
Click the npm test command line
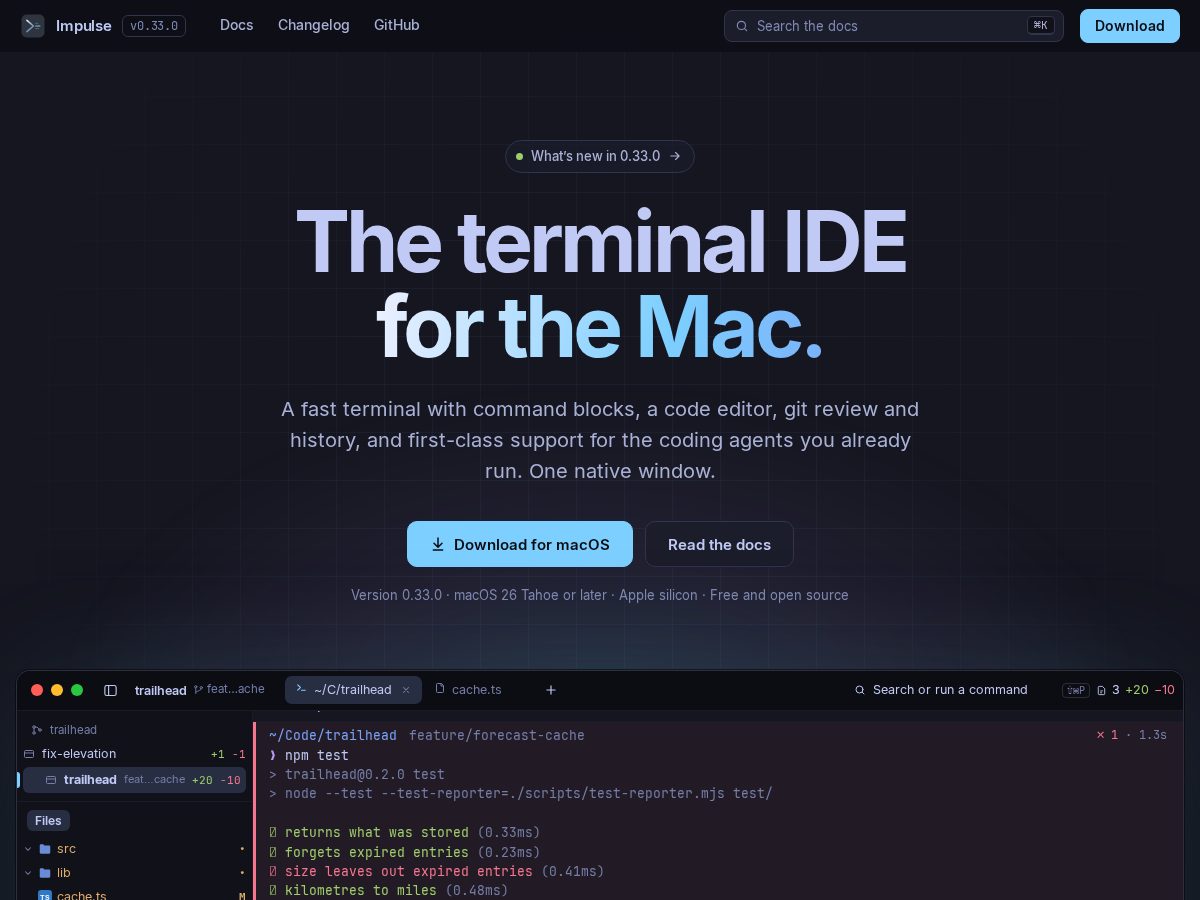[309, 755]
